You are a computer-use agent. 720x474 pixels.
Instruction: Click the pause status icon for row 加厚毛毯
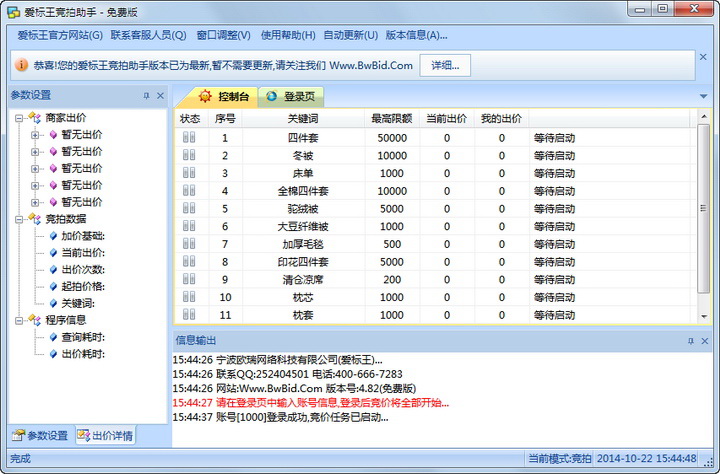click(x=189, y=243)
